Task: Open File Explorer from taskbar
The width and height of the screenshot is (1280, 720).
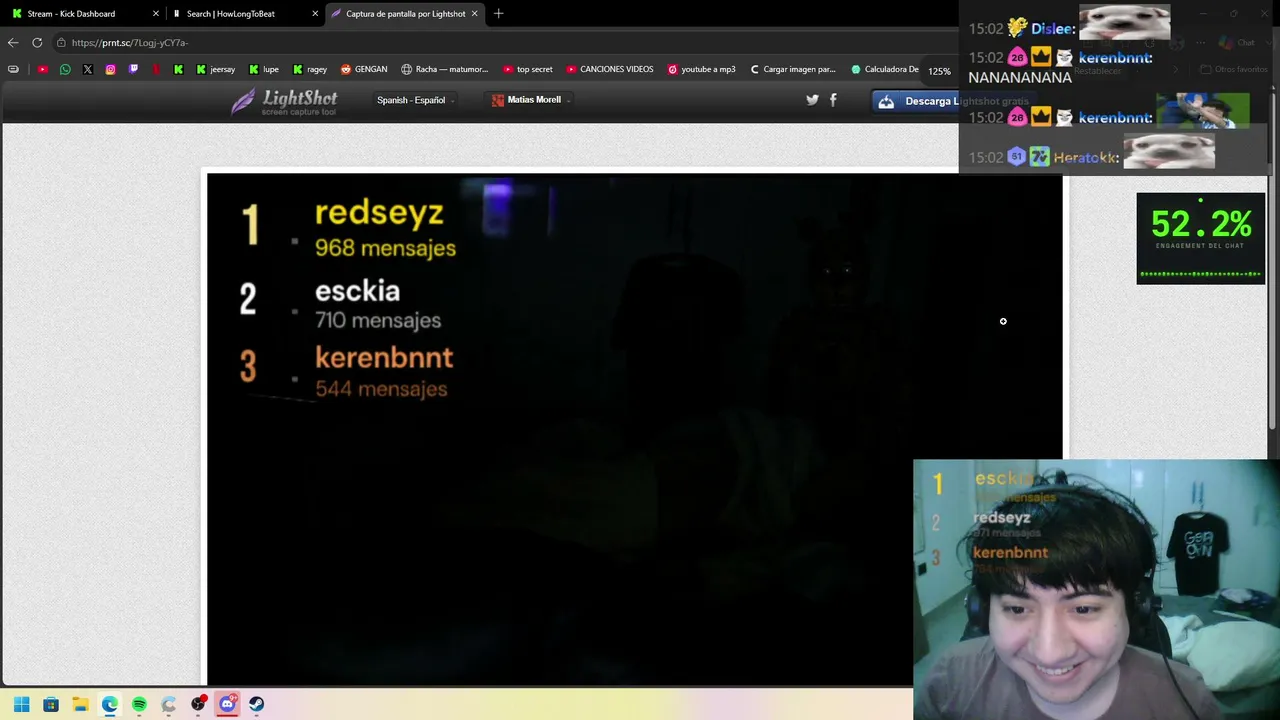Action: tap(80, 704)
